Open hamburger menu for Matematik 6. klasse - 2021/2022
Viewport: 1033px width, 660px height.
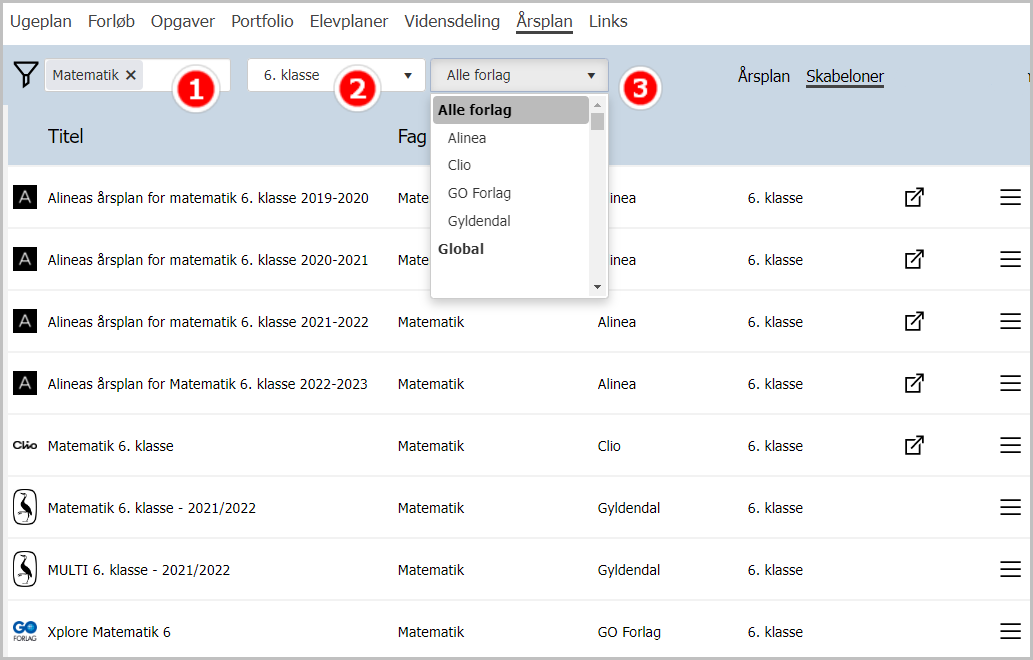(1010, 507)
